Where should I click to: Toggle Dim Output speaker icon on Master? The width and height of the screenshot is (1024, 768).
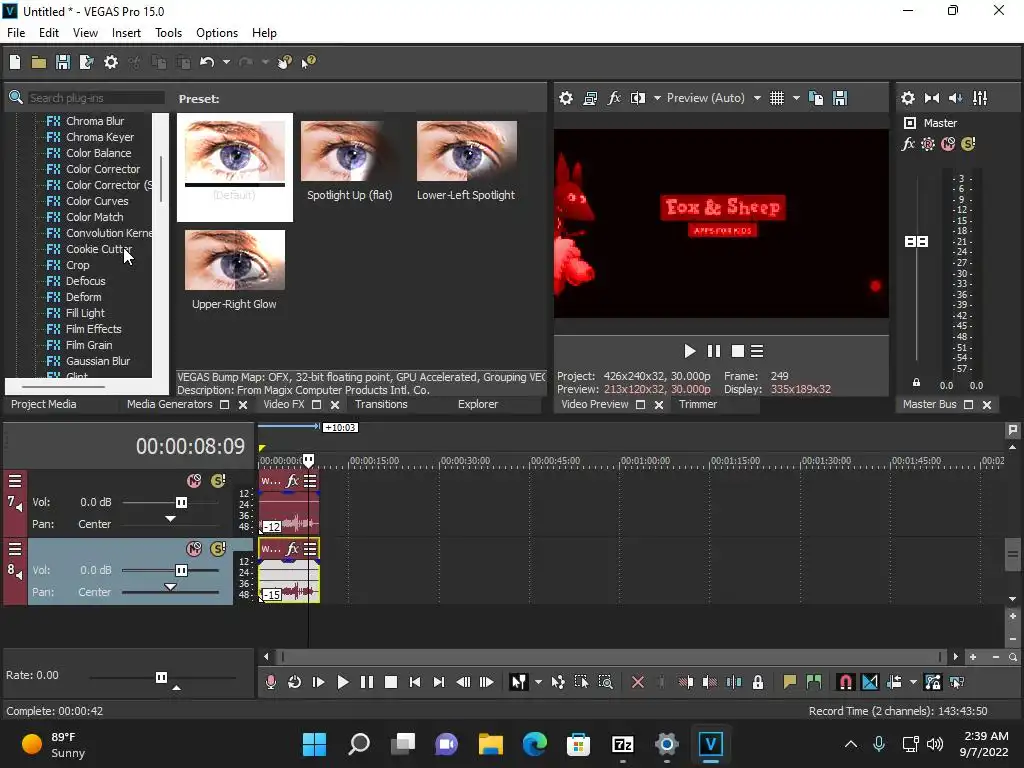[955, 98]
